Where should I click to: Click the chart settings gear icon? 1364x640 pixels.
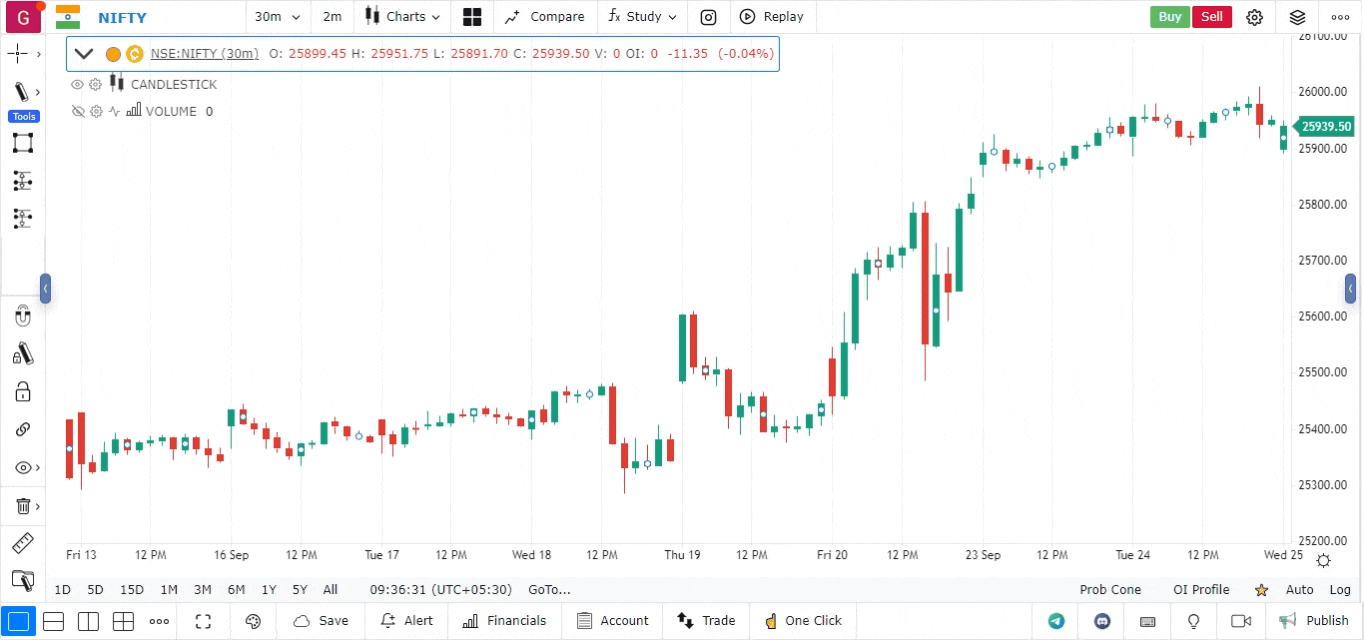click(x=1255, y=17)
